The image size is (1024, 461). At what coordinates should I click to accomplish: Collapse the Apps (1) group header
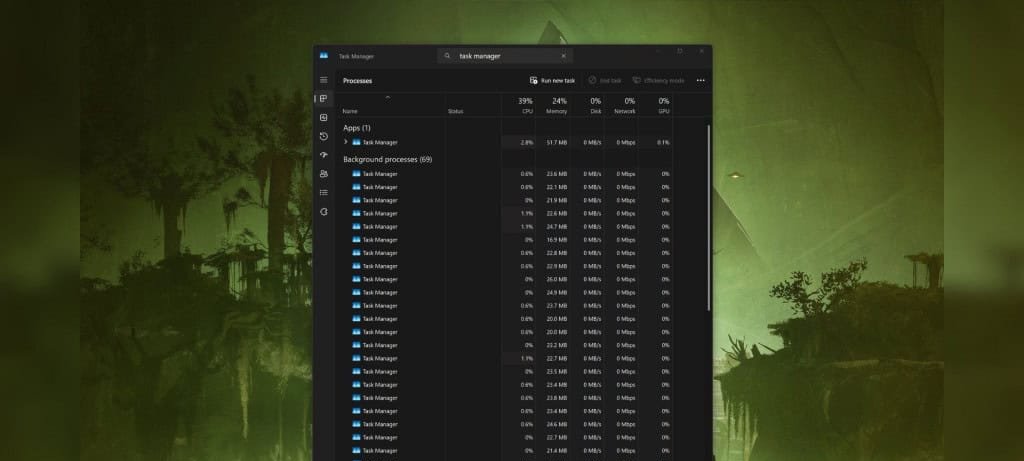(x=357, y=128)
